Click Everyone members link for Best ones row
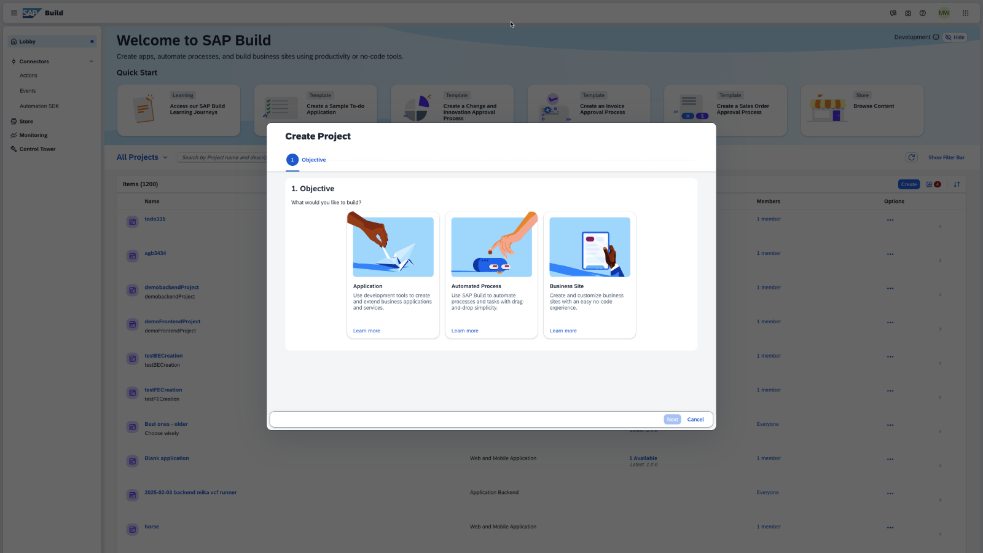This screenshot has width=983, height=553. [767, 424]
